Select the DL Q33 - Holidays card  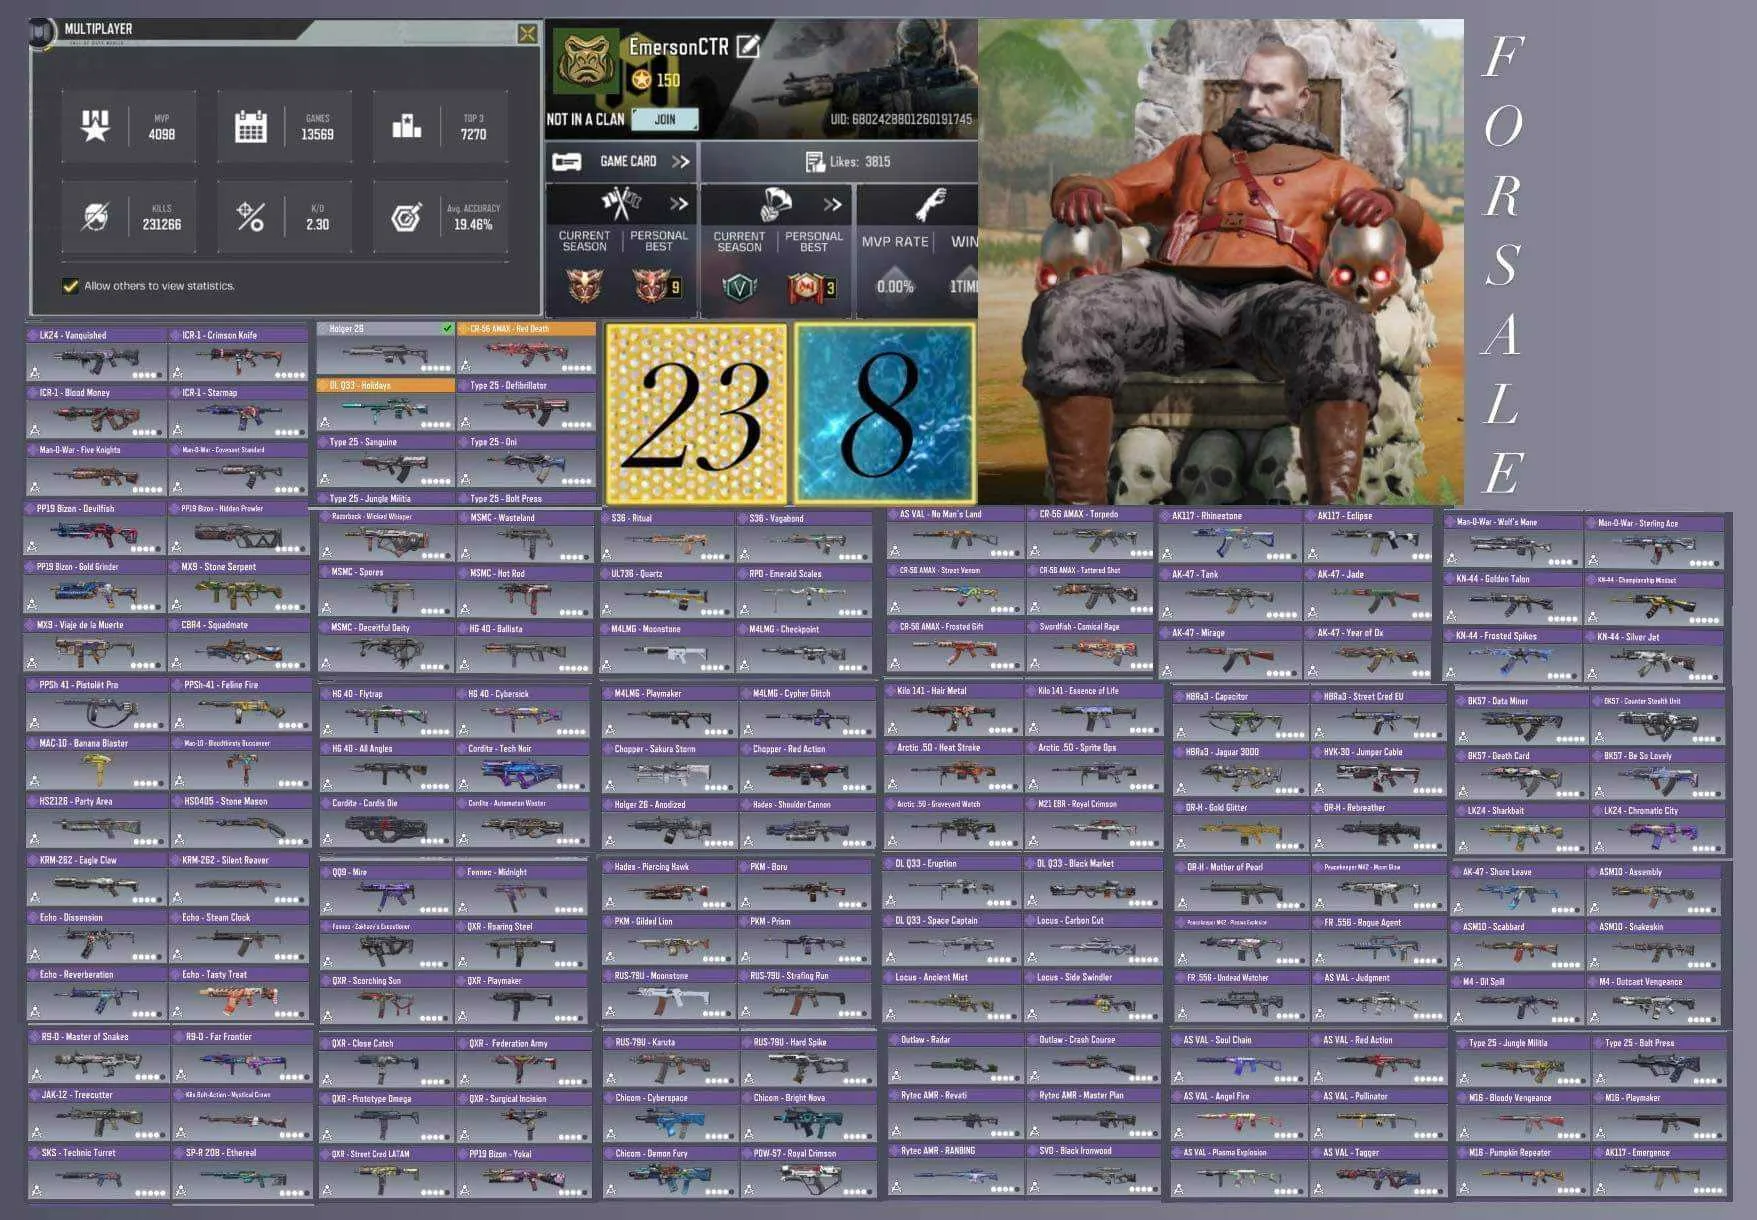click(x=386, y=404)
